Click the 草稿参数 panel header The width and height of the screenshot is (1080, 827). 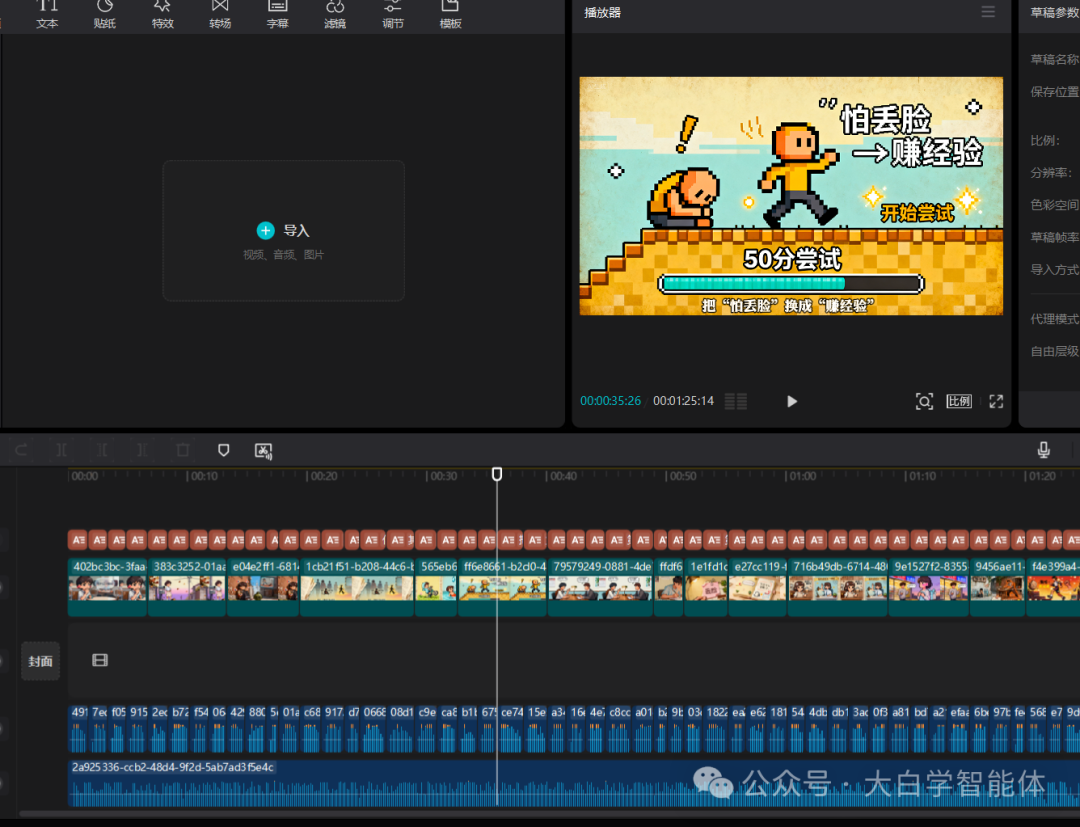coord(1055,12)
